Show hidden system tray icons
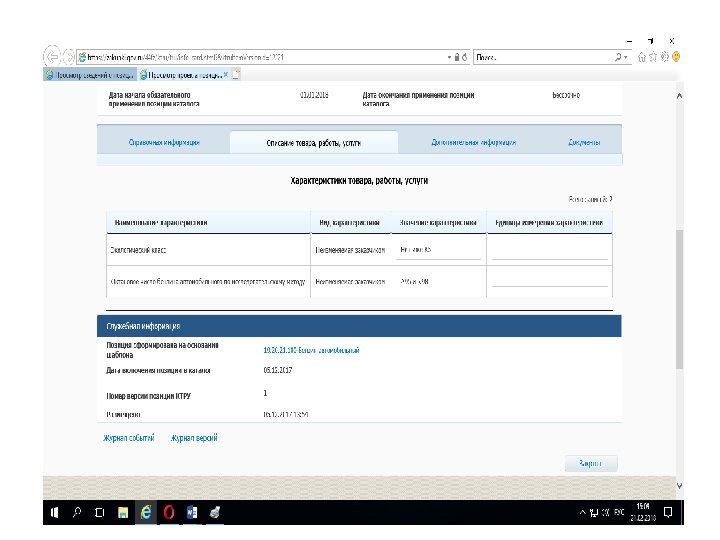This screenshot has width=720, height=540. (x=582, y=512)
